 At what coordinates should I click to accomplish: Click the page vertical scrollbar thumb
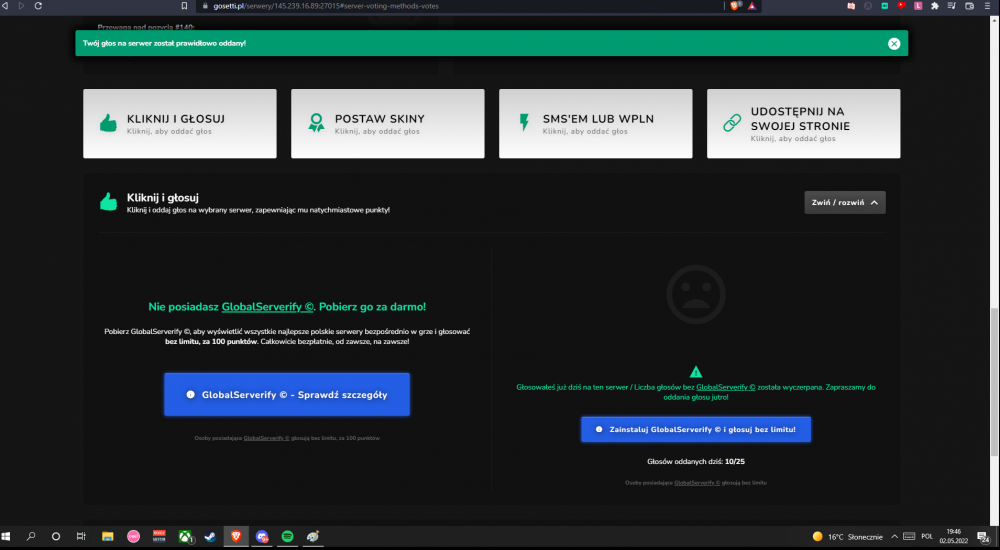(x=994, y=381)
